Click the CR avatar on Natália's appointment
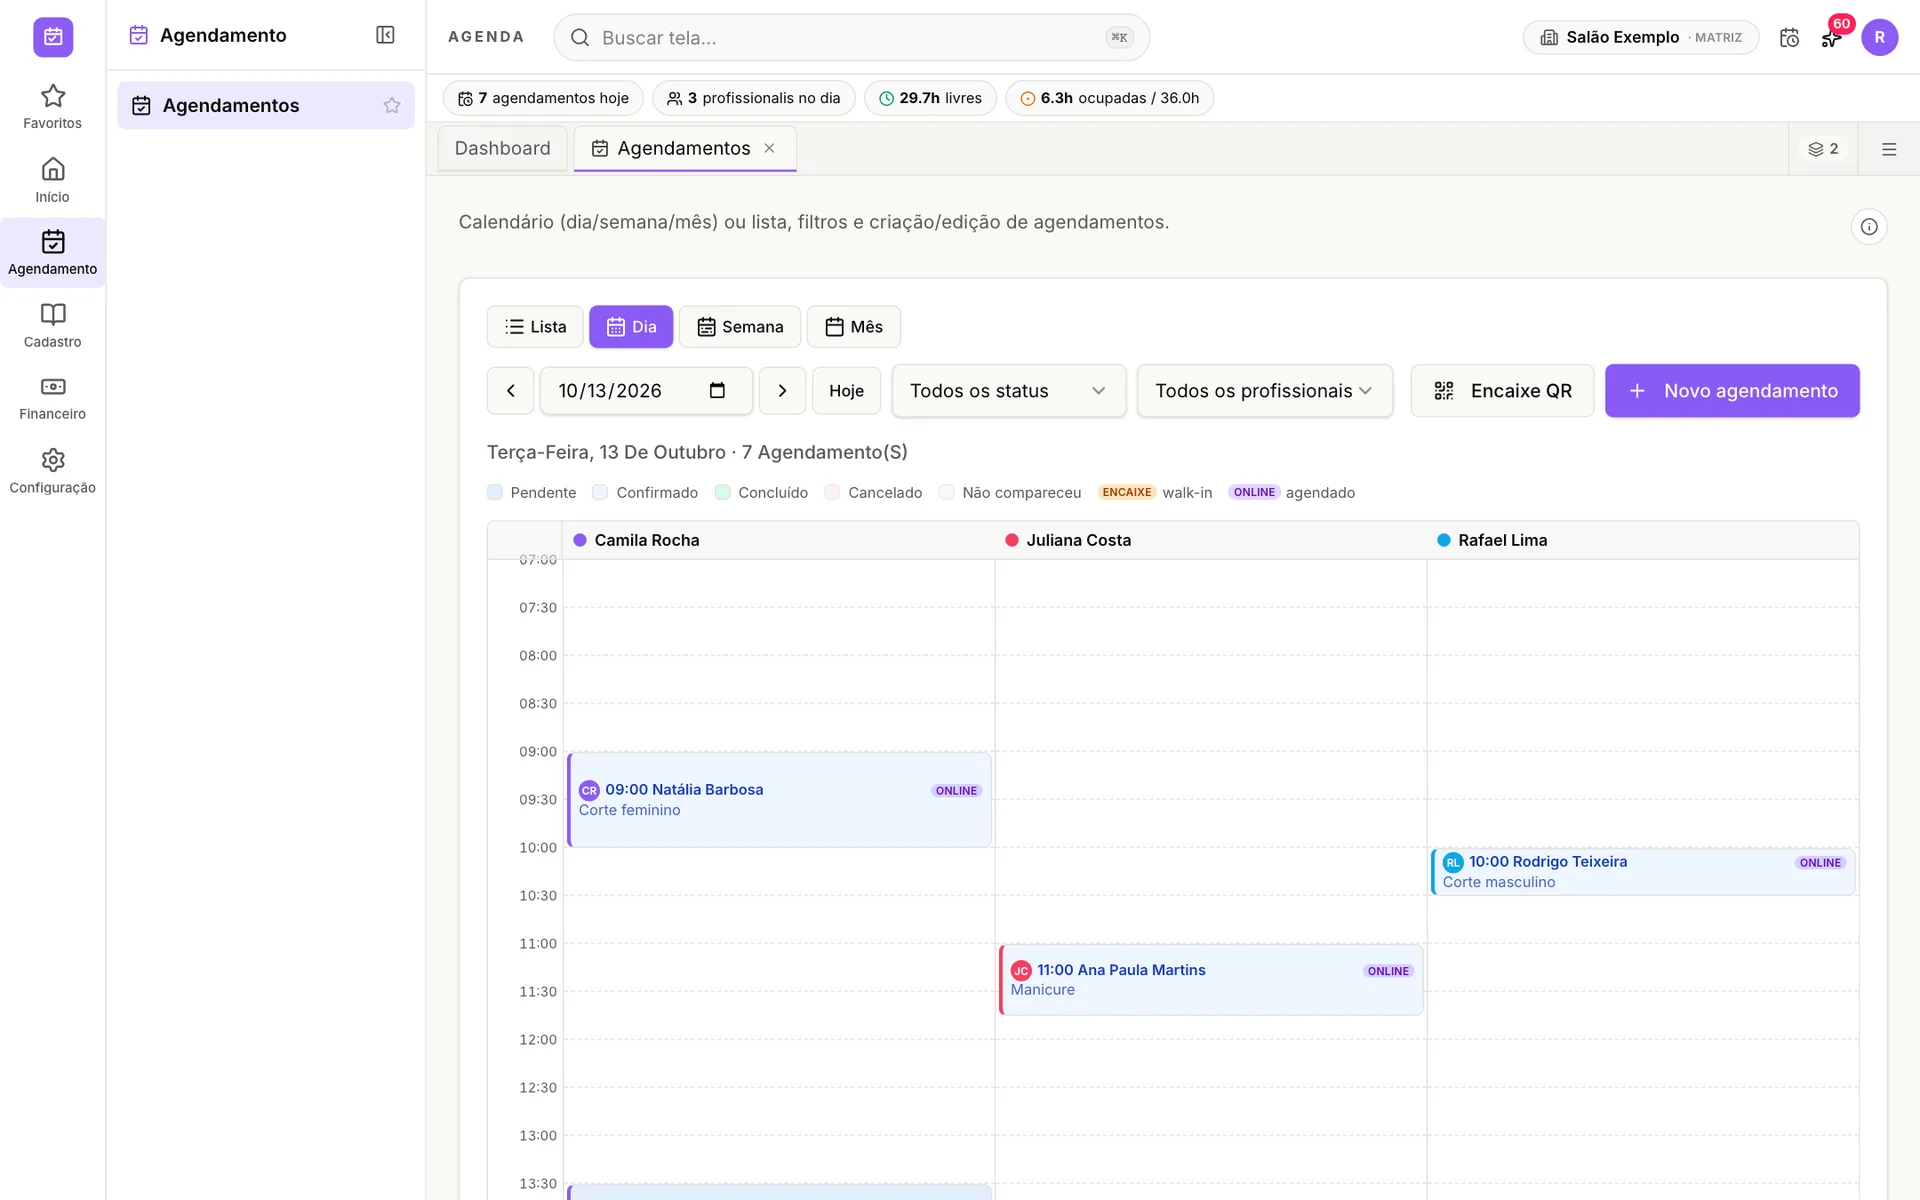1920x1200 pixels. [589, 790]
